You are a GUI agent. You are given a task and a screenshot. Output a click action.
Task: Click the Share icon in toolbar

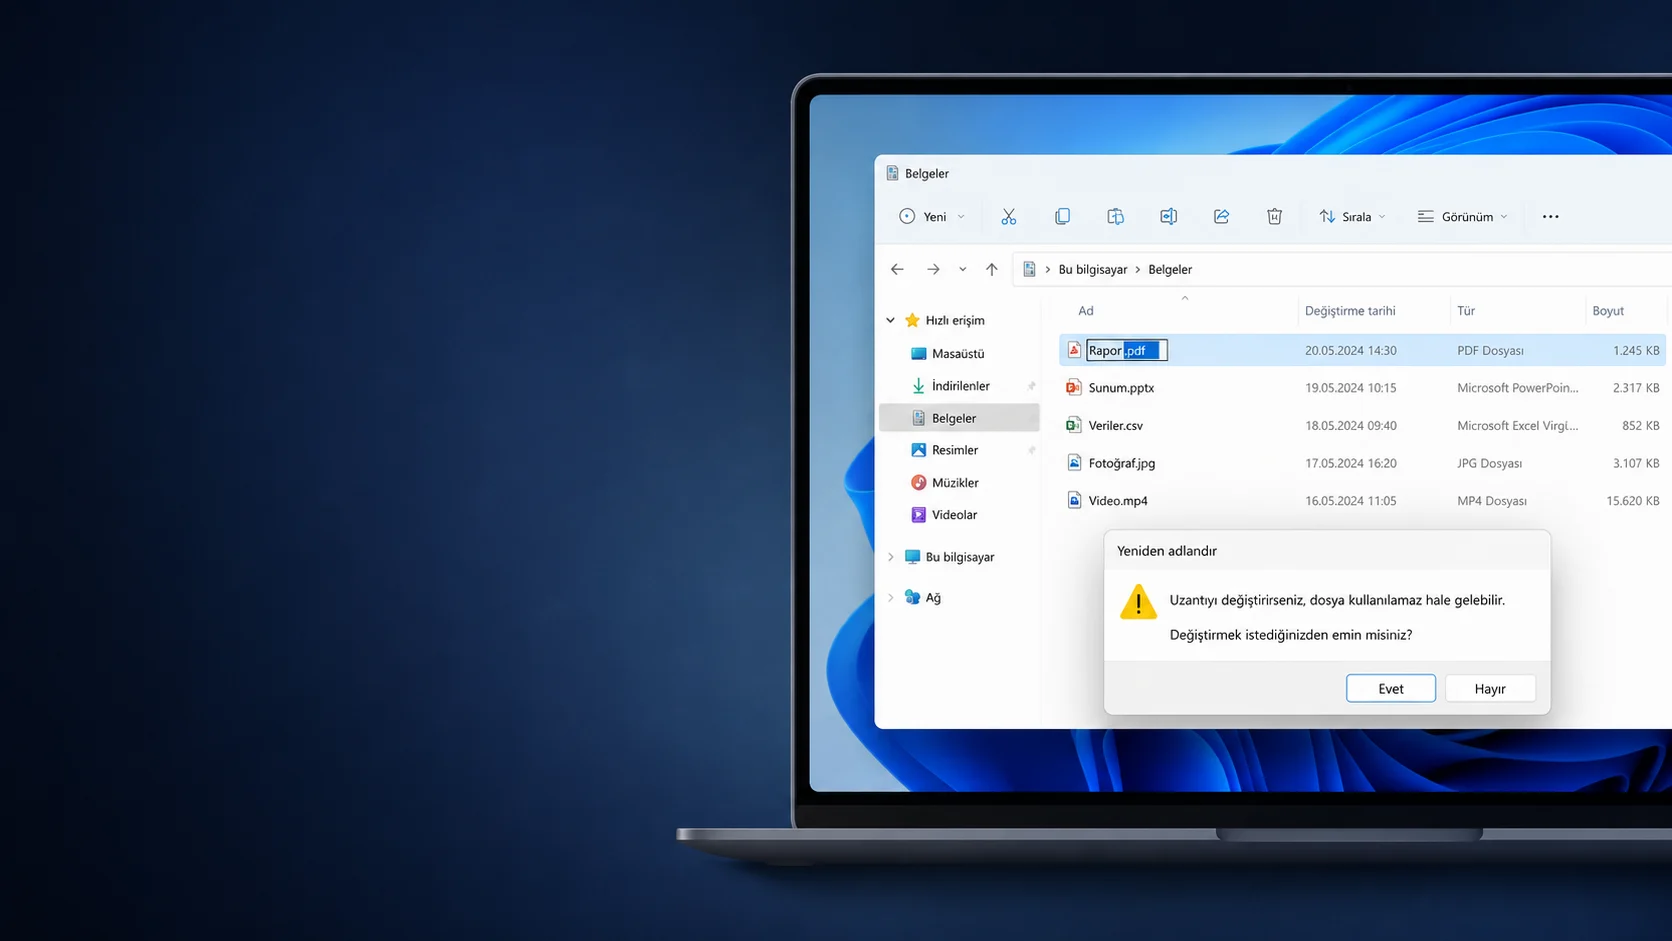pos(1221,216)
